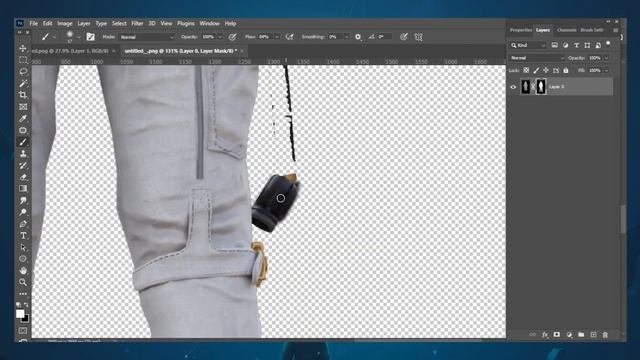This screenshot has height=360, width=640.
Task: Select the Smudge tool
Action: coord(23,200)
